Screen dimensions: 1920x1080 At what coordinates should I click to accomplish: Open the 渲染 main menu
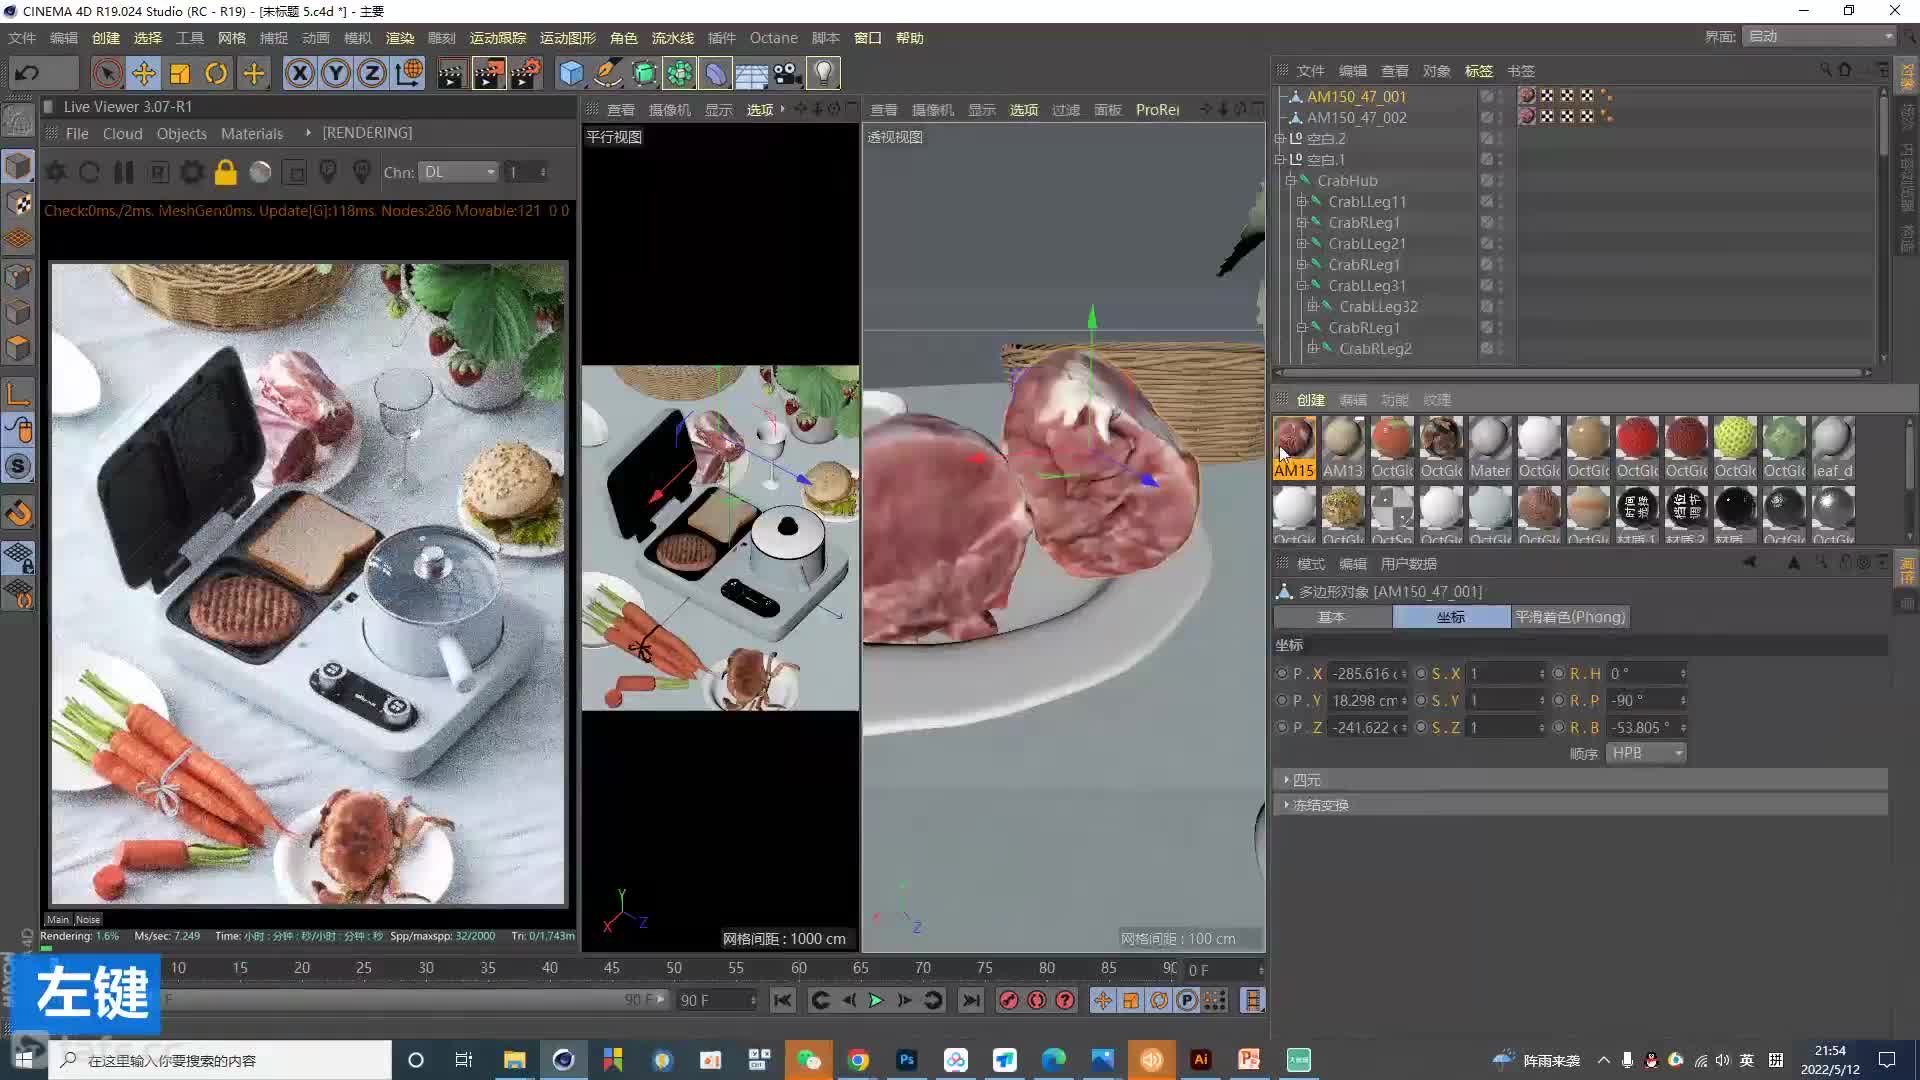(400, 38)
